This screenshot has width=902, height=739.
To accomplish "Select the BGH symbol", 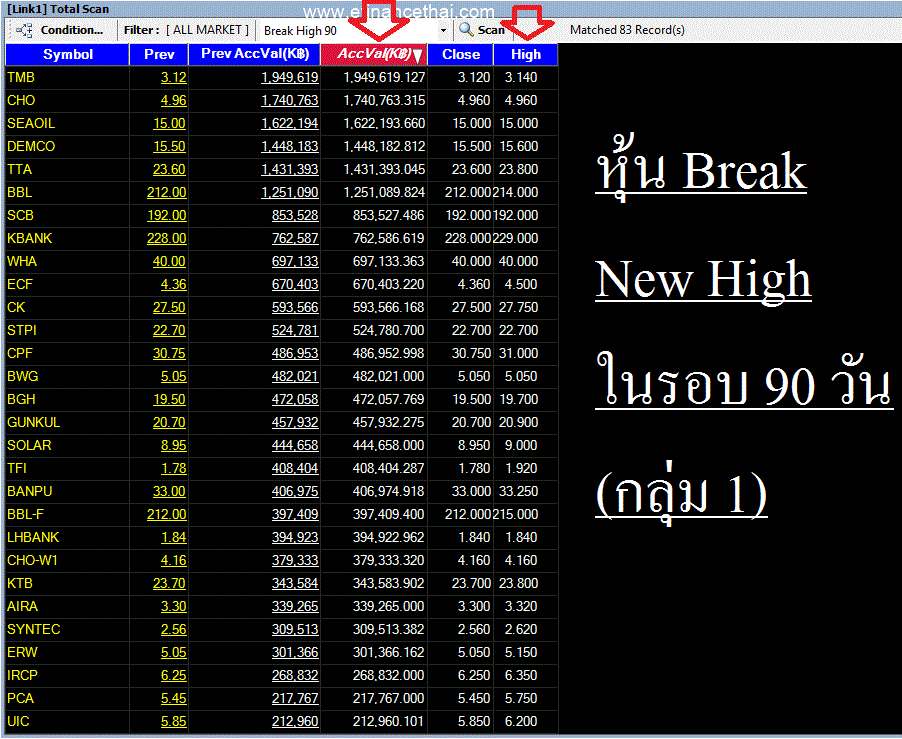I will (x=21, y=399).
